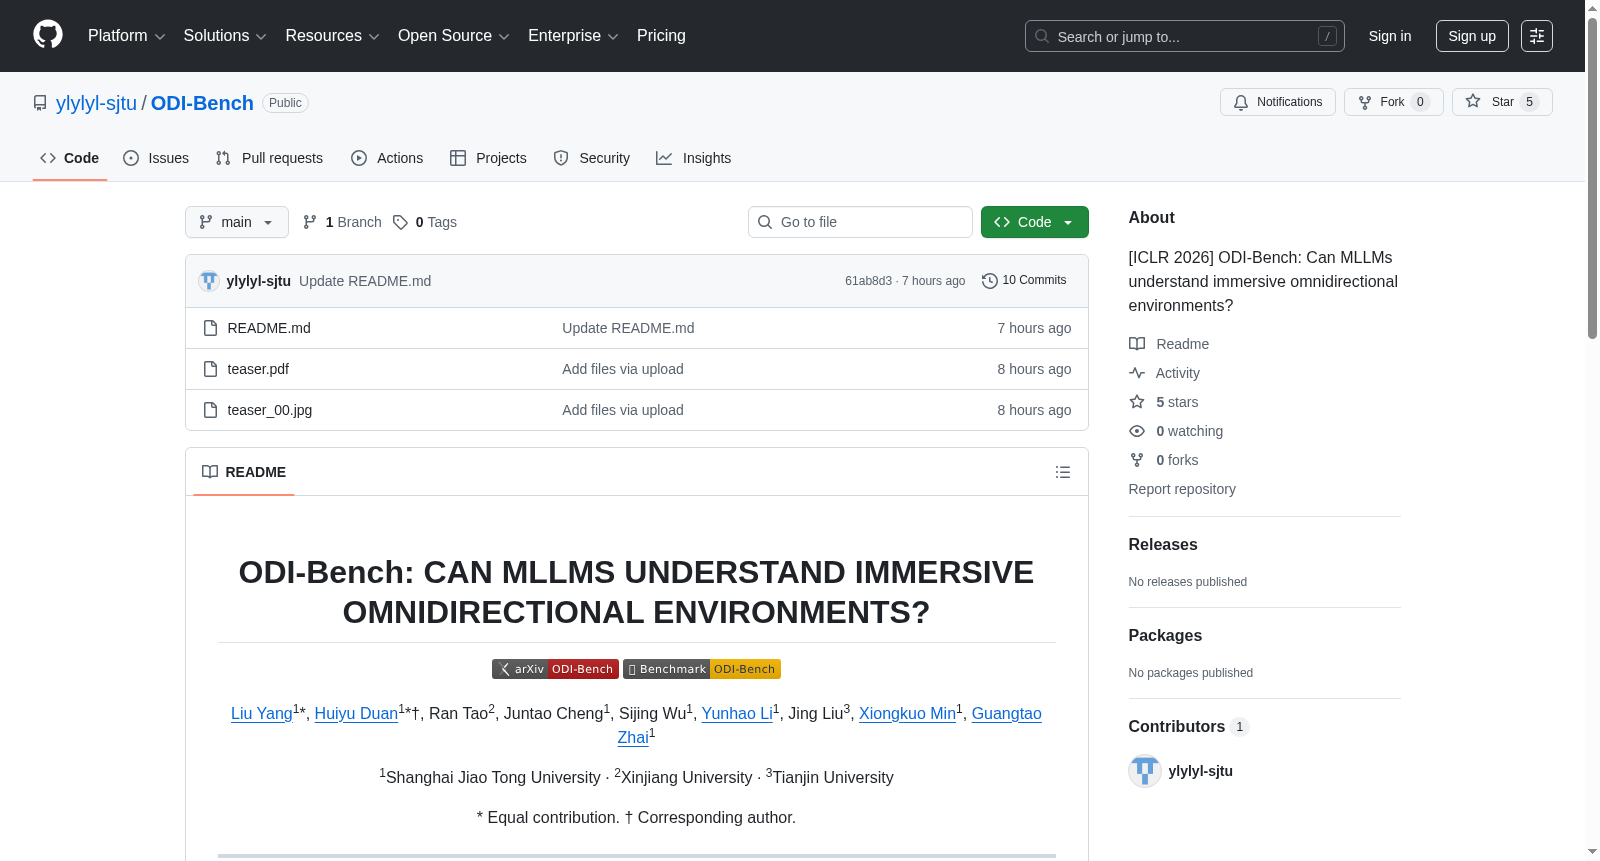
Task: Click the fork icon beside 0 forks
Action: [1137, 460]
